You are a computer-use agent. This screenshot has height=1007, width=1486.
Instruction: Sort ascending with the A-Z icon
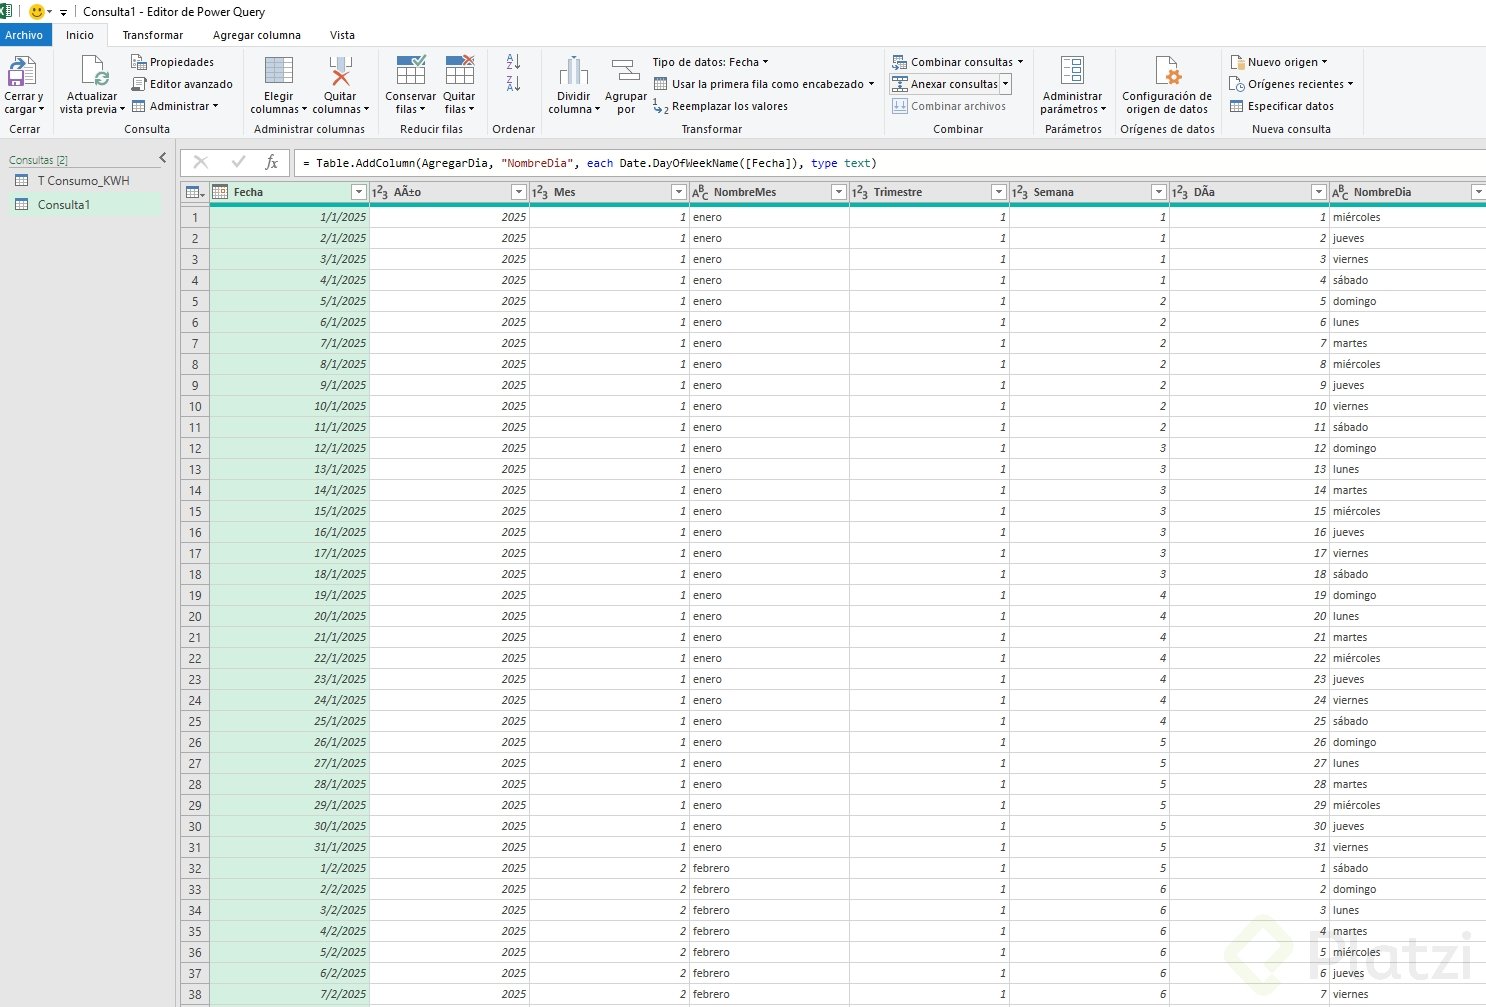[513, 62]
